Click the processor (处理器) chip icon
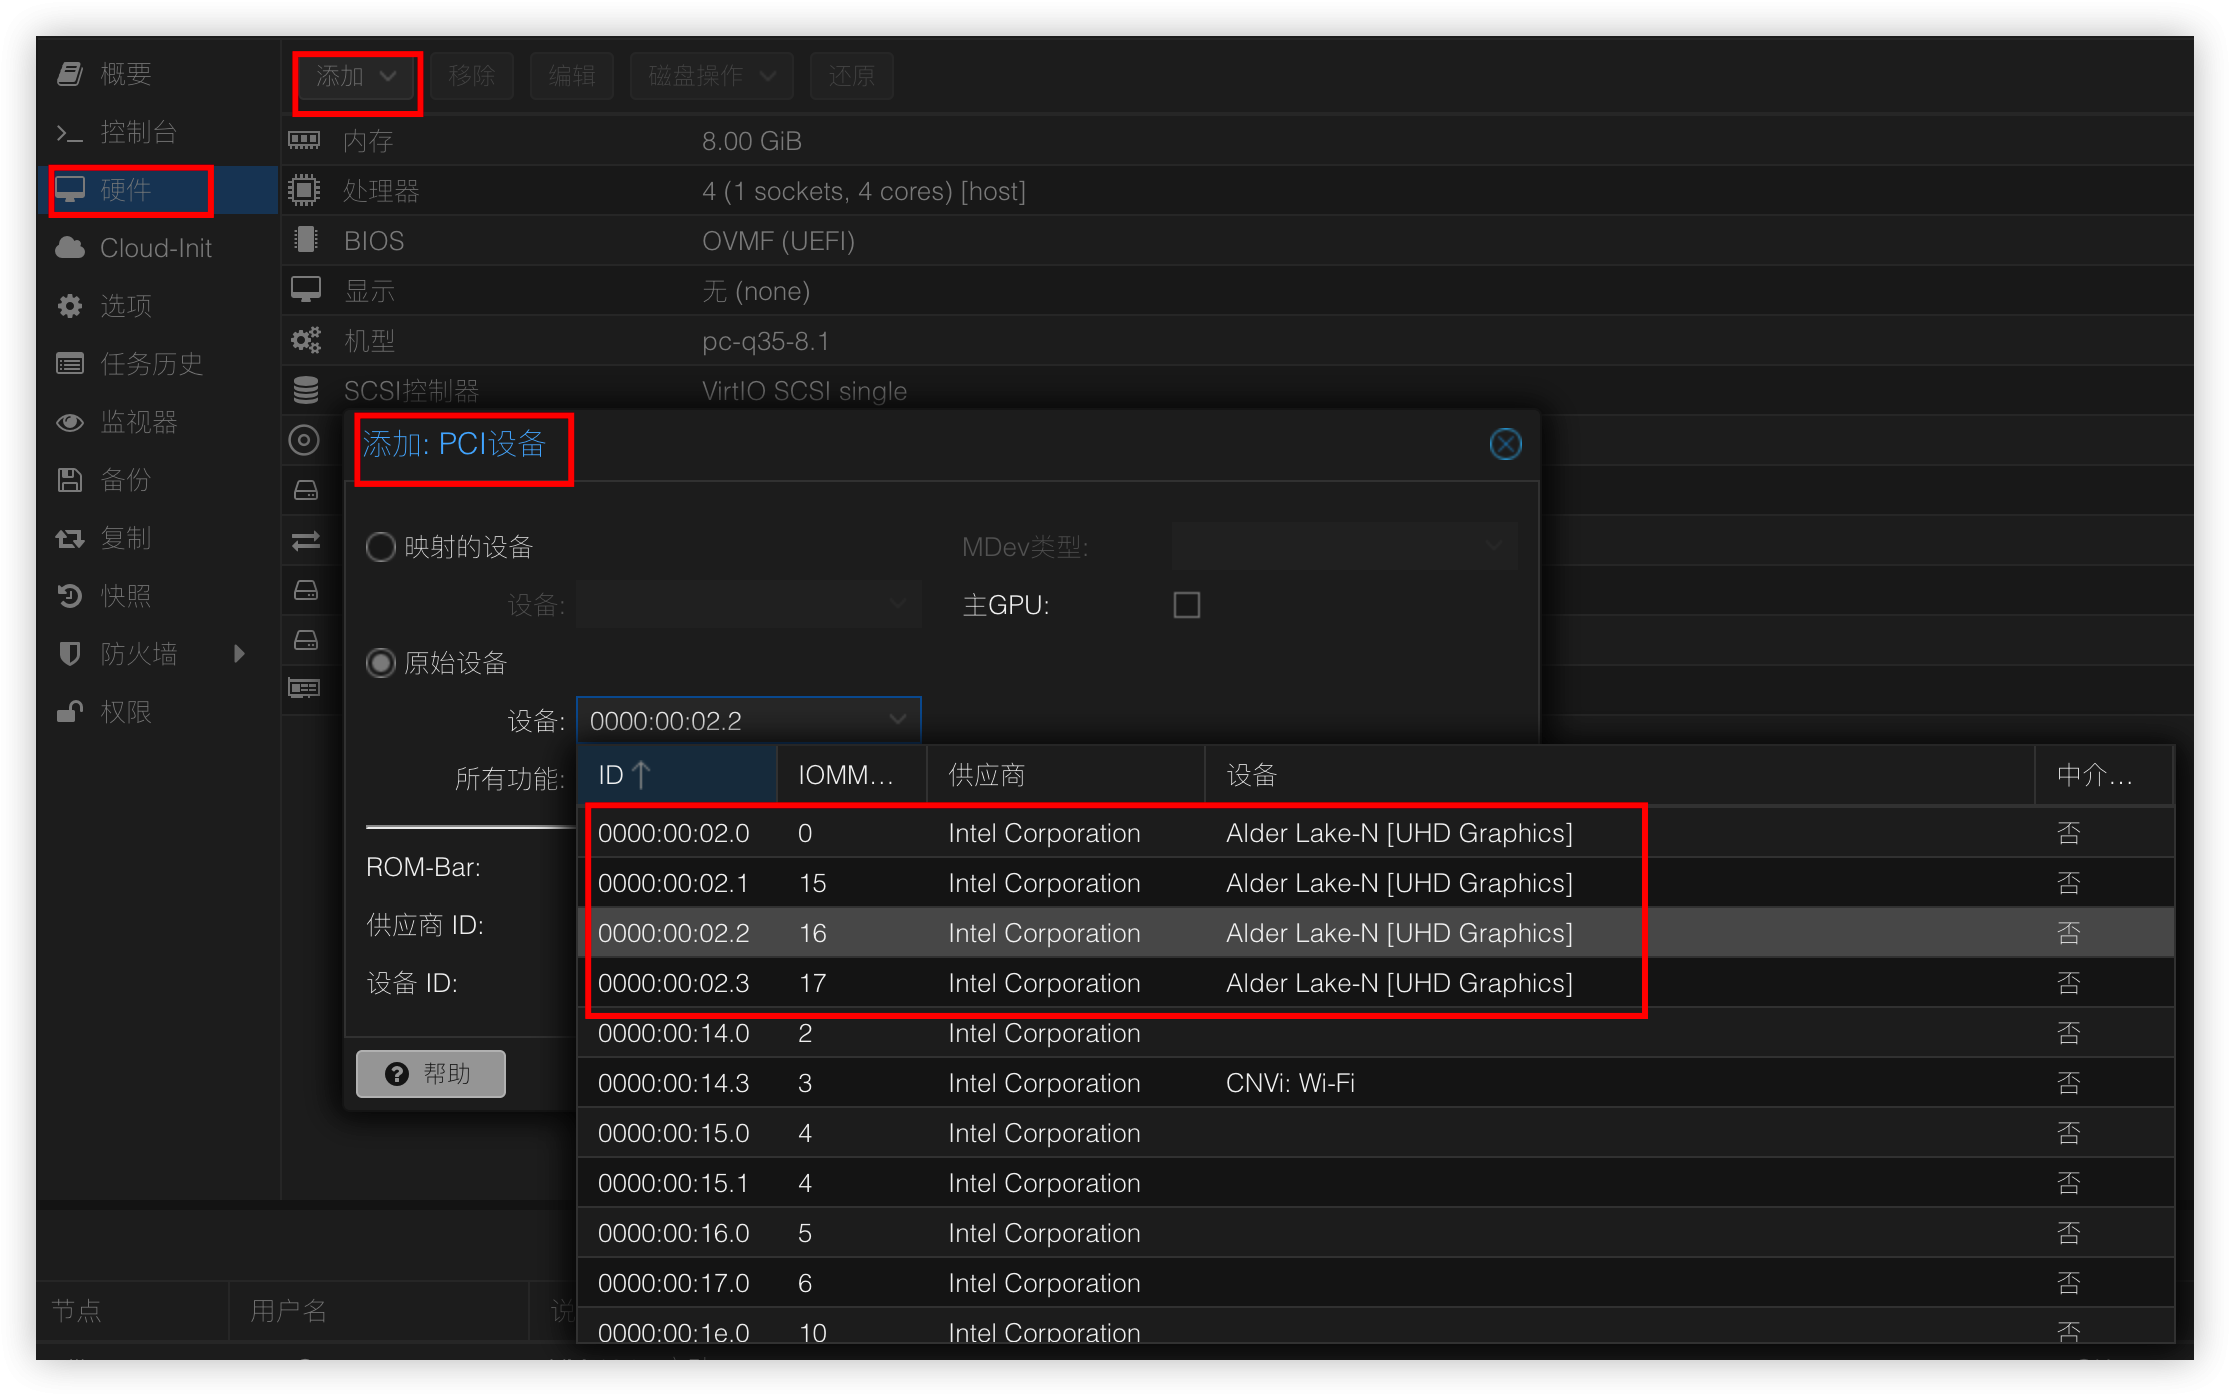This screenshot has height=1396, width=2230. [304, 190]
